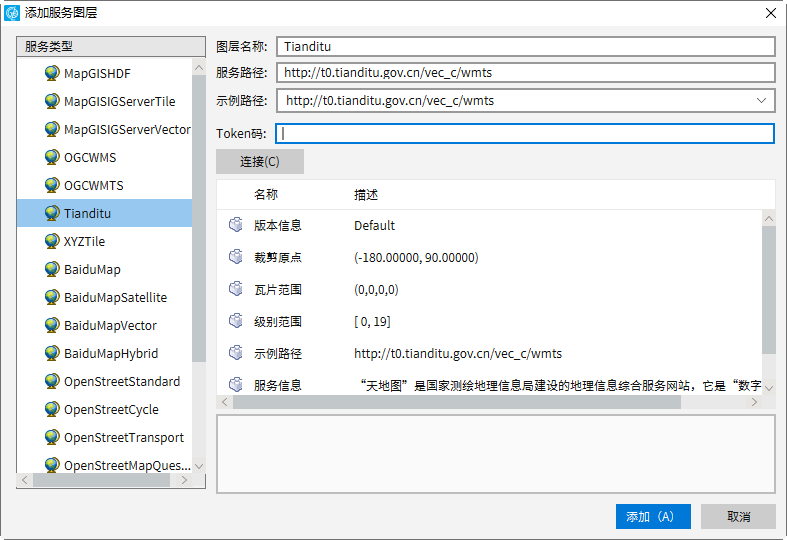This screenshot has width=787, height=540.
Task: Click the globe icon beside OpenStreetTransport
Action: point(52,437)
